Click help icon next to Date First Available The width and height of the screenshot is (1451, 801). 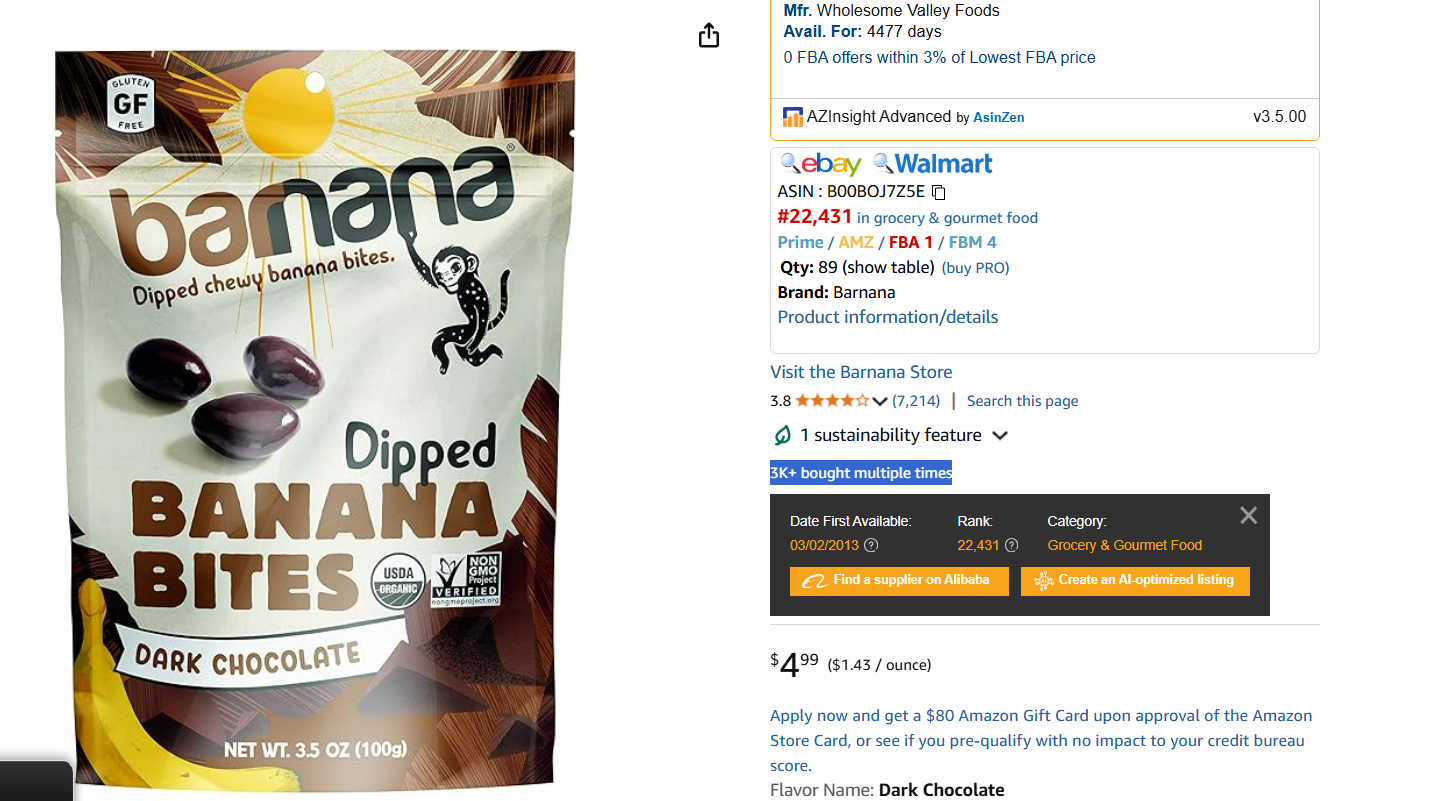coord(871,545)
